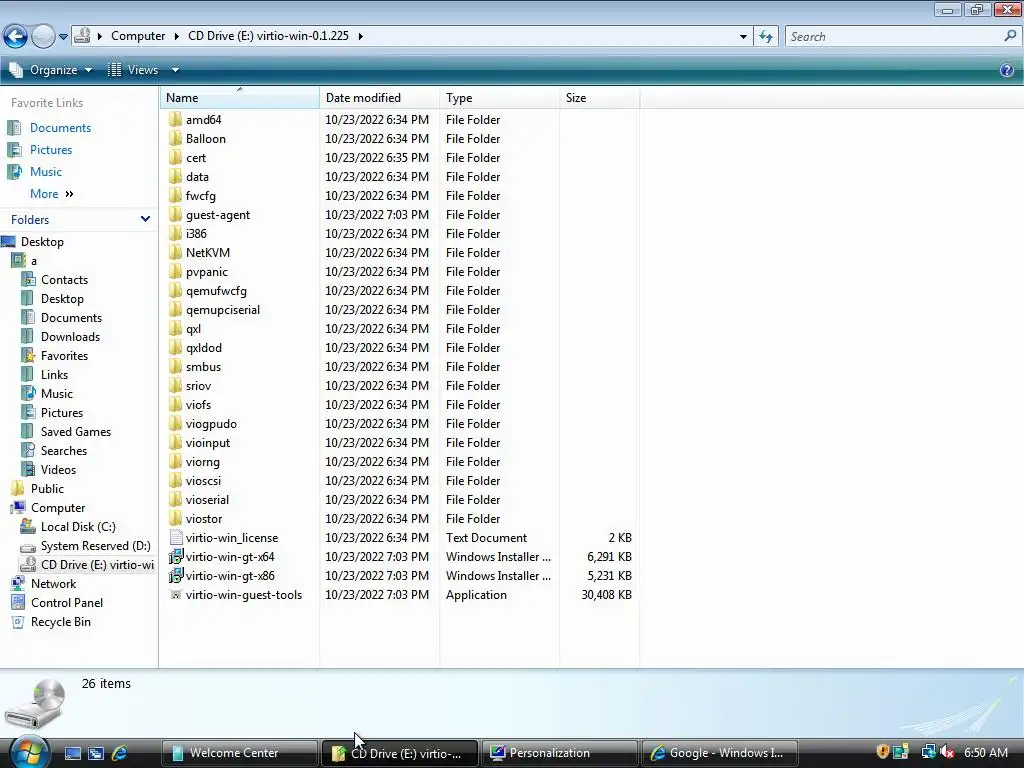Sort by Name column header
The height and width of the screenshot is (768, 1024).
[x=239, y=98]
